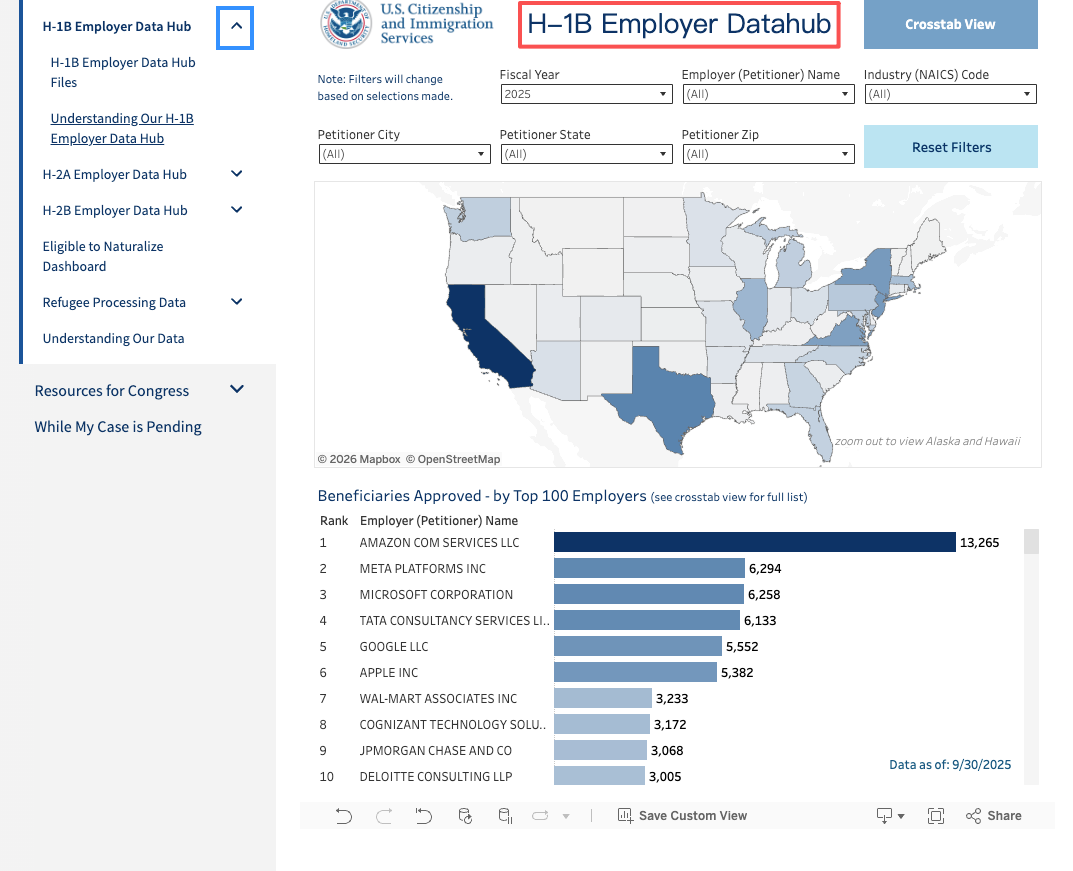Screen dimensions: 1073x871
Task: Select California on the state map
Action: (x=490, y=340)
